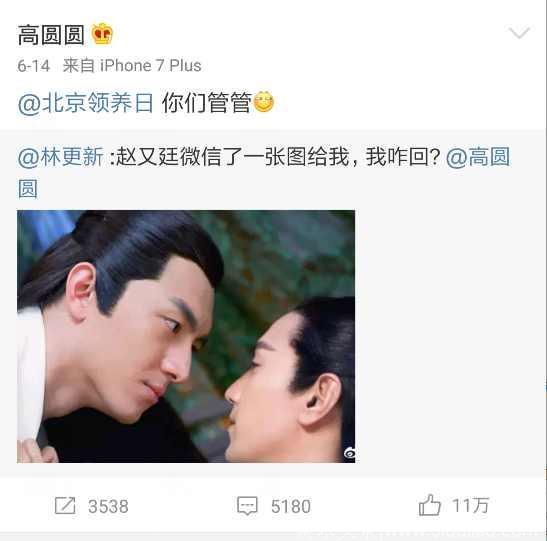
Task: Click the 来自 iPhone 7 Plus source text
Action: click(x=132, y=66)
